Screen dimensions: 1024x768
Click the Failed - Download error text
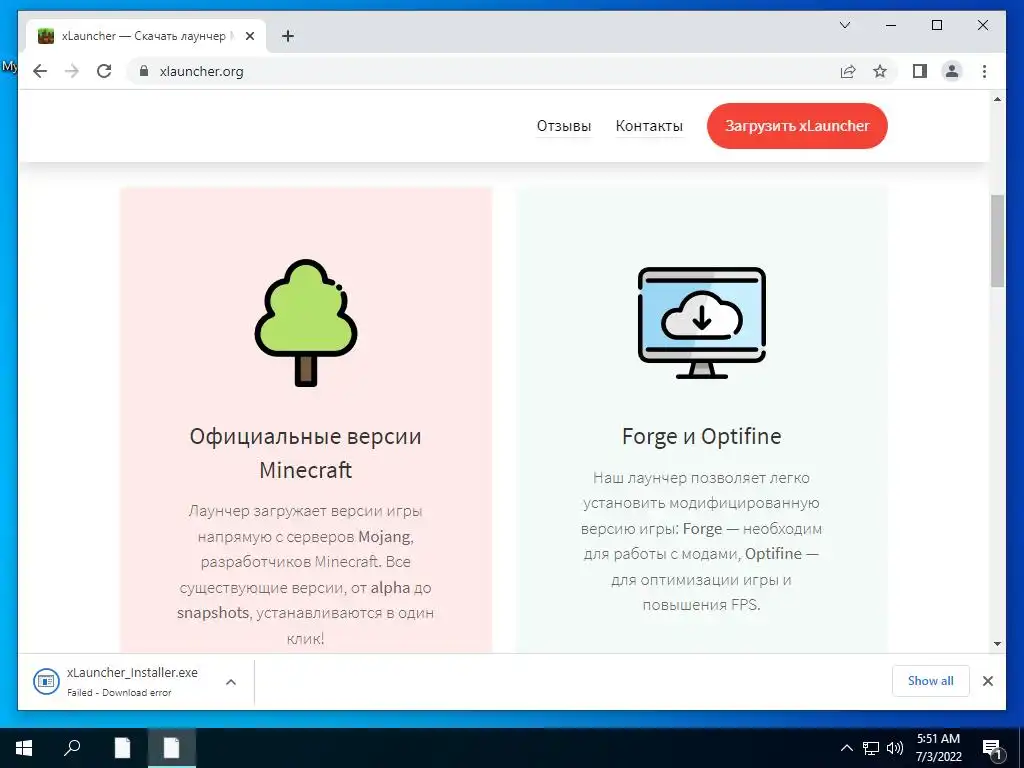(119, 692)
